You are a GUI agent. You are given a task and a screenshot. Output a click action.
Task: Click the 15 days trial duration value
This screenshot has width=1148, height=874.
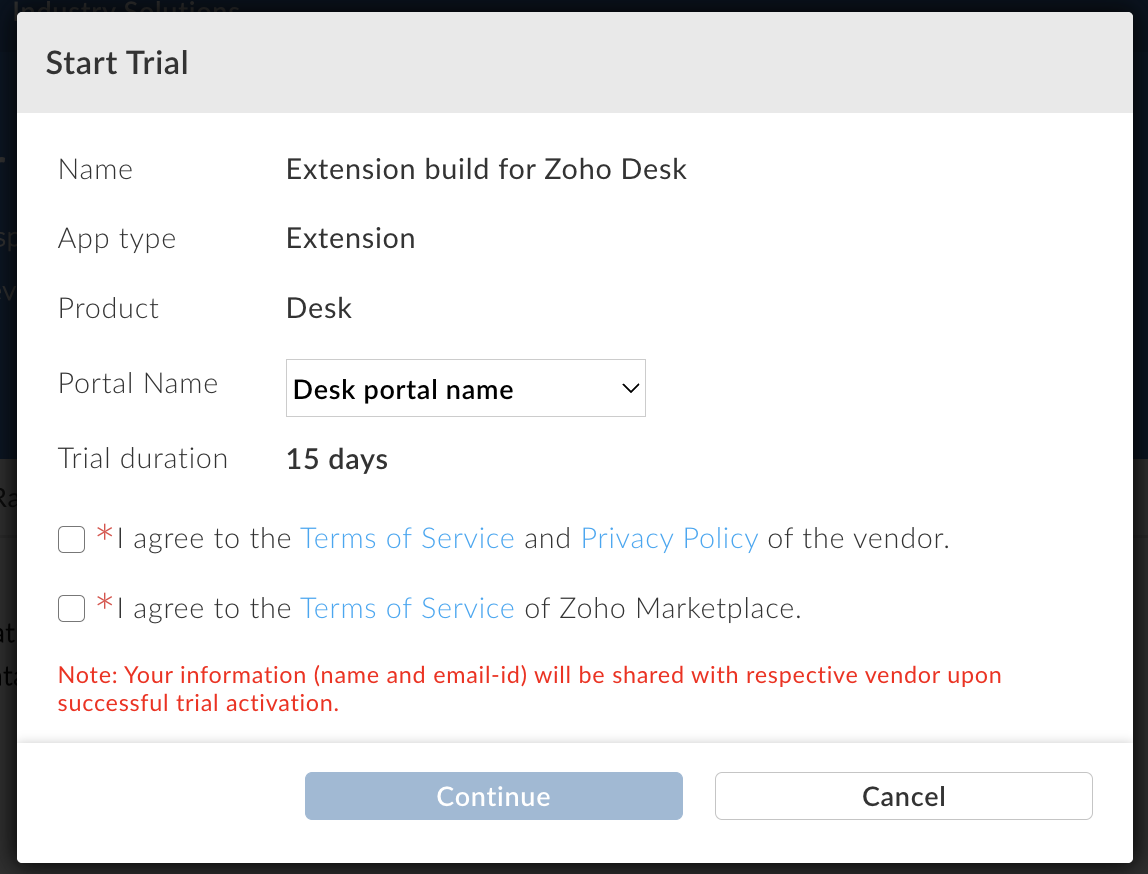(337, 460)
